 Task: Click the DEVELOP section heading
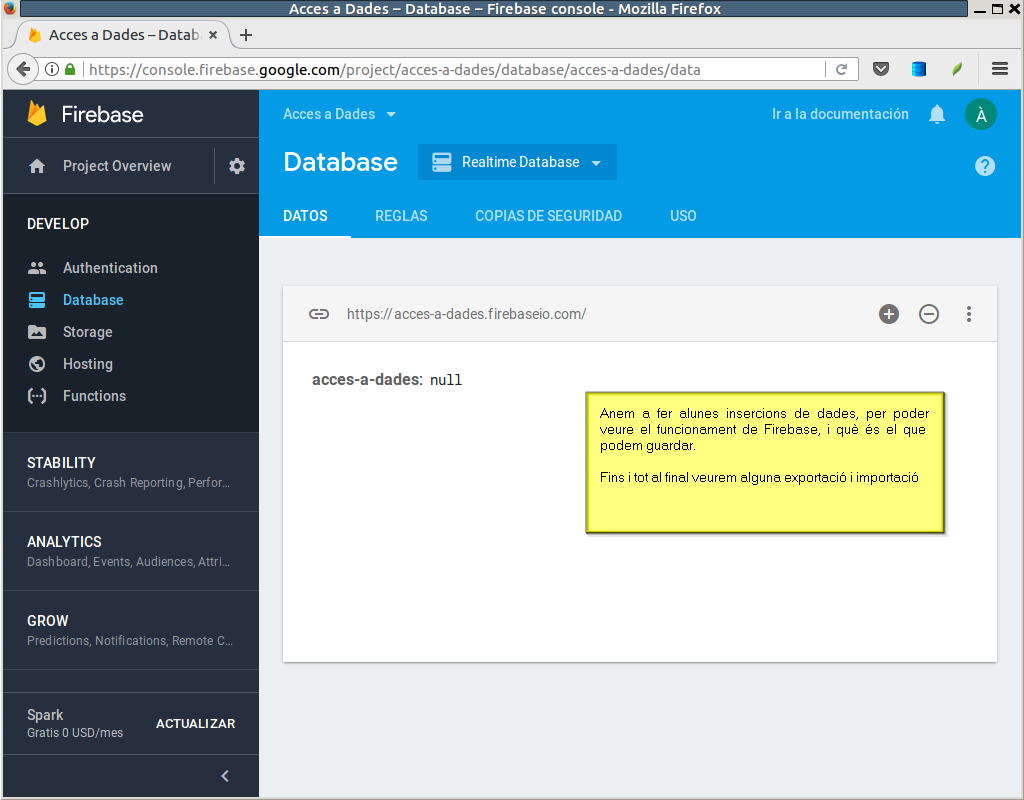pyautogui.click(x=58, y=224)
